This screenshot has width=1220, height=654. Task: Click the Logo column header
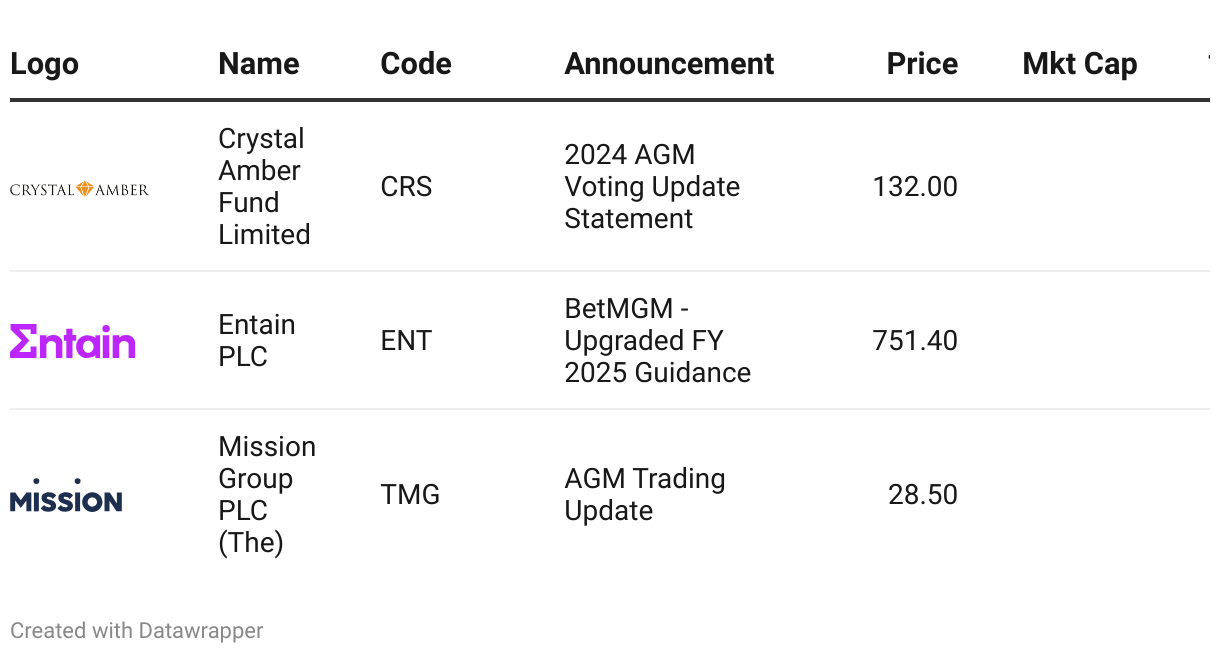(44, 64)
